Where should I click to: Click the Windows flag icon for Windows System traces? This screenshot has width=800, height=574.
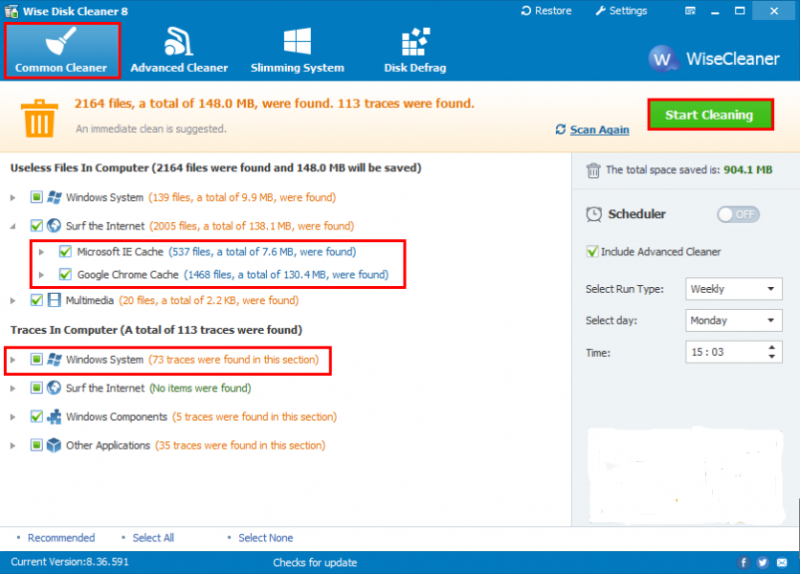click(x=54, y=359)
